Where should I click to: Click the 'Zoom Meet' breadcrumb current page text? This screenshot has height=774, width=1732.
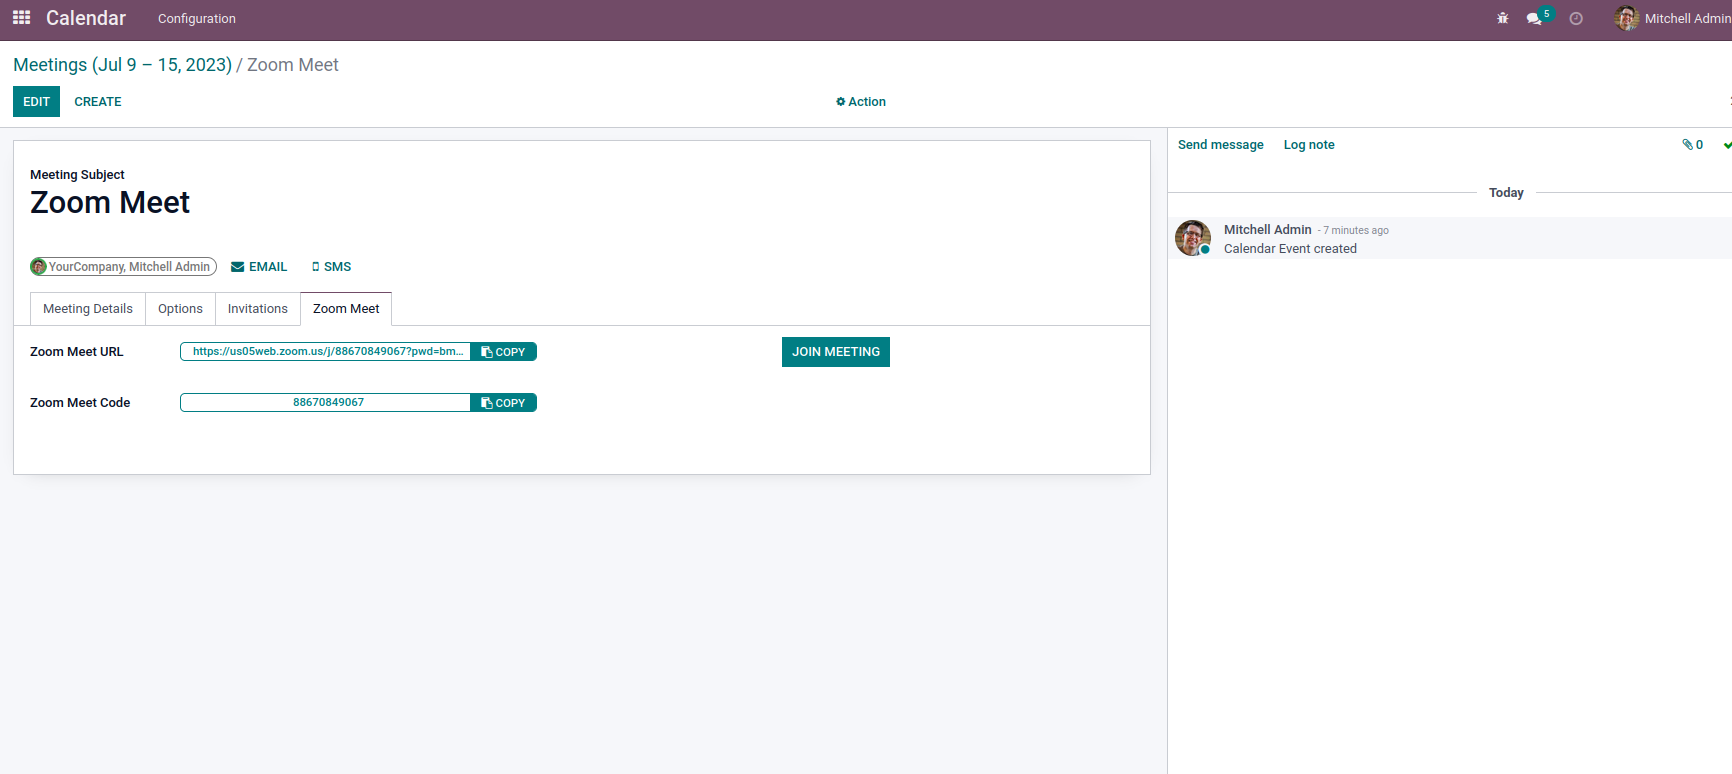293,65
